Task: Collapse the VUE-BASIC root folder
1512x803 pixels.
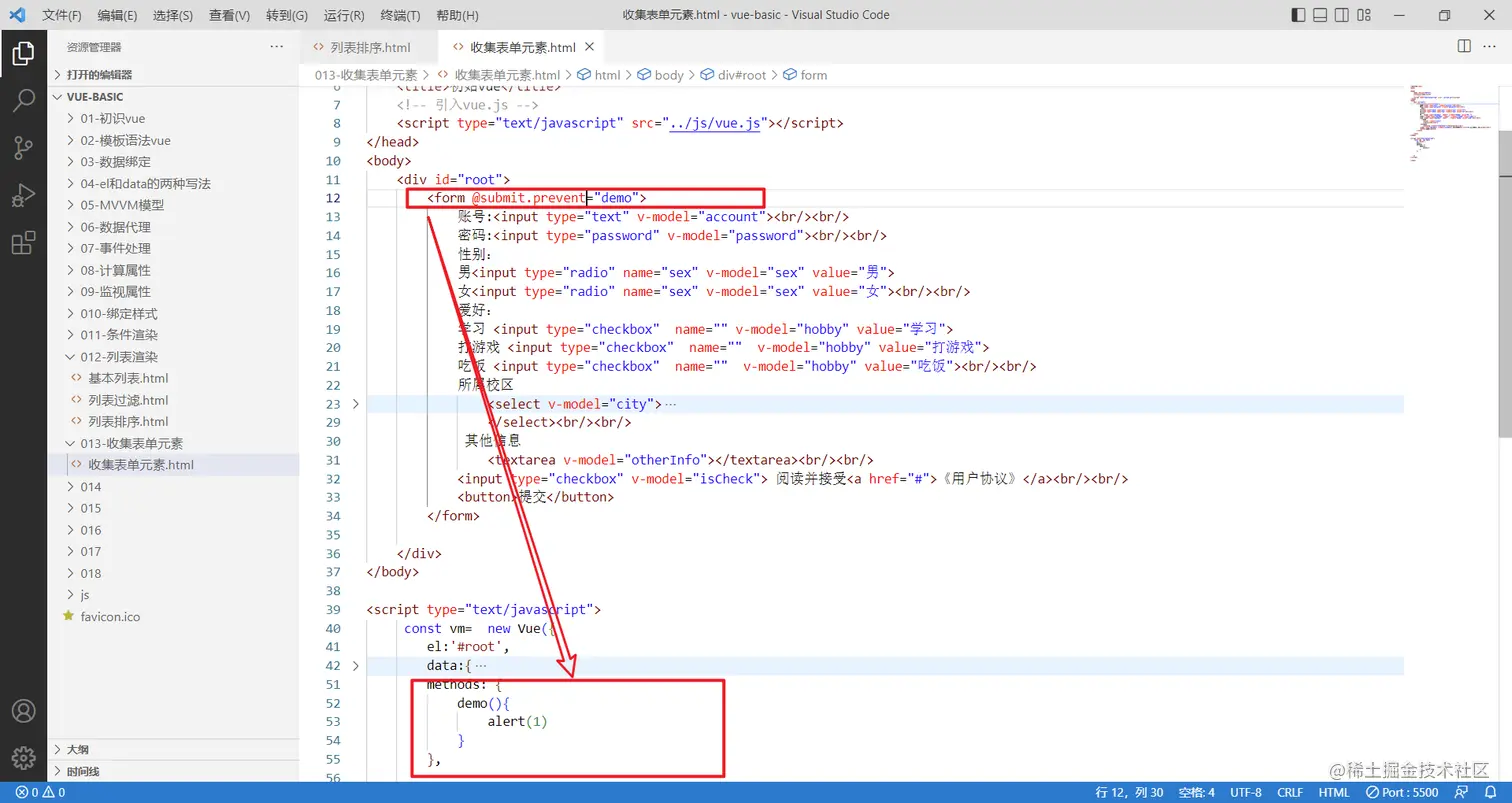Action: click(x=173, y=96)
